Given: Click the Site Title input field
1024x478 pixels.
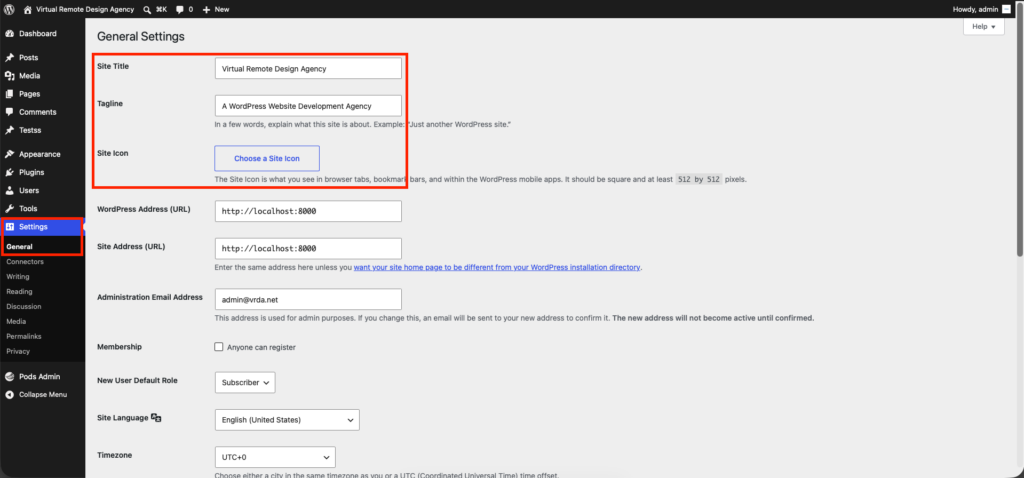Looking at the screenshot, I should pyautogui.click(x=308, y=69).
